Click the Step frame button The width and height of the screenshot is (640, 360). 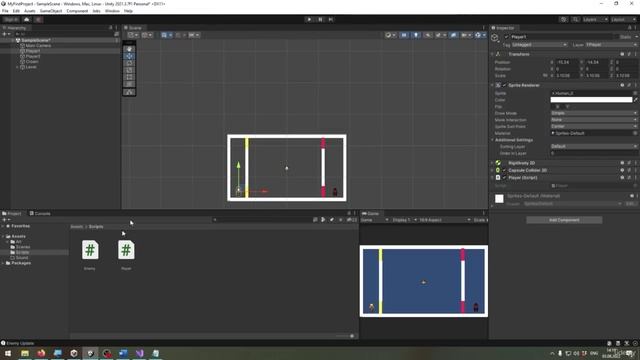331,19
